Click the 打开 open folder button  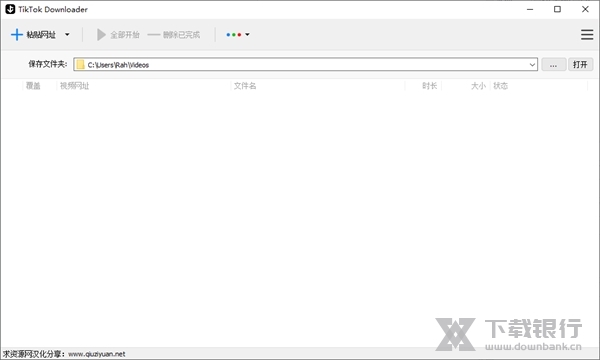(x=580, y=65)
